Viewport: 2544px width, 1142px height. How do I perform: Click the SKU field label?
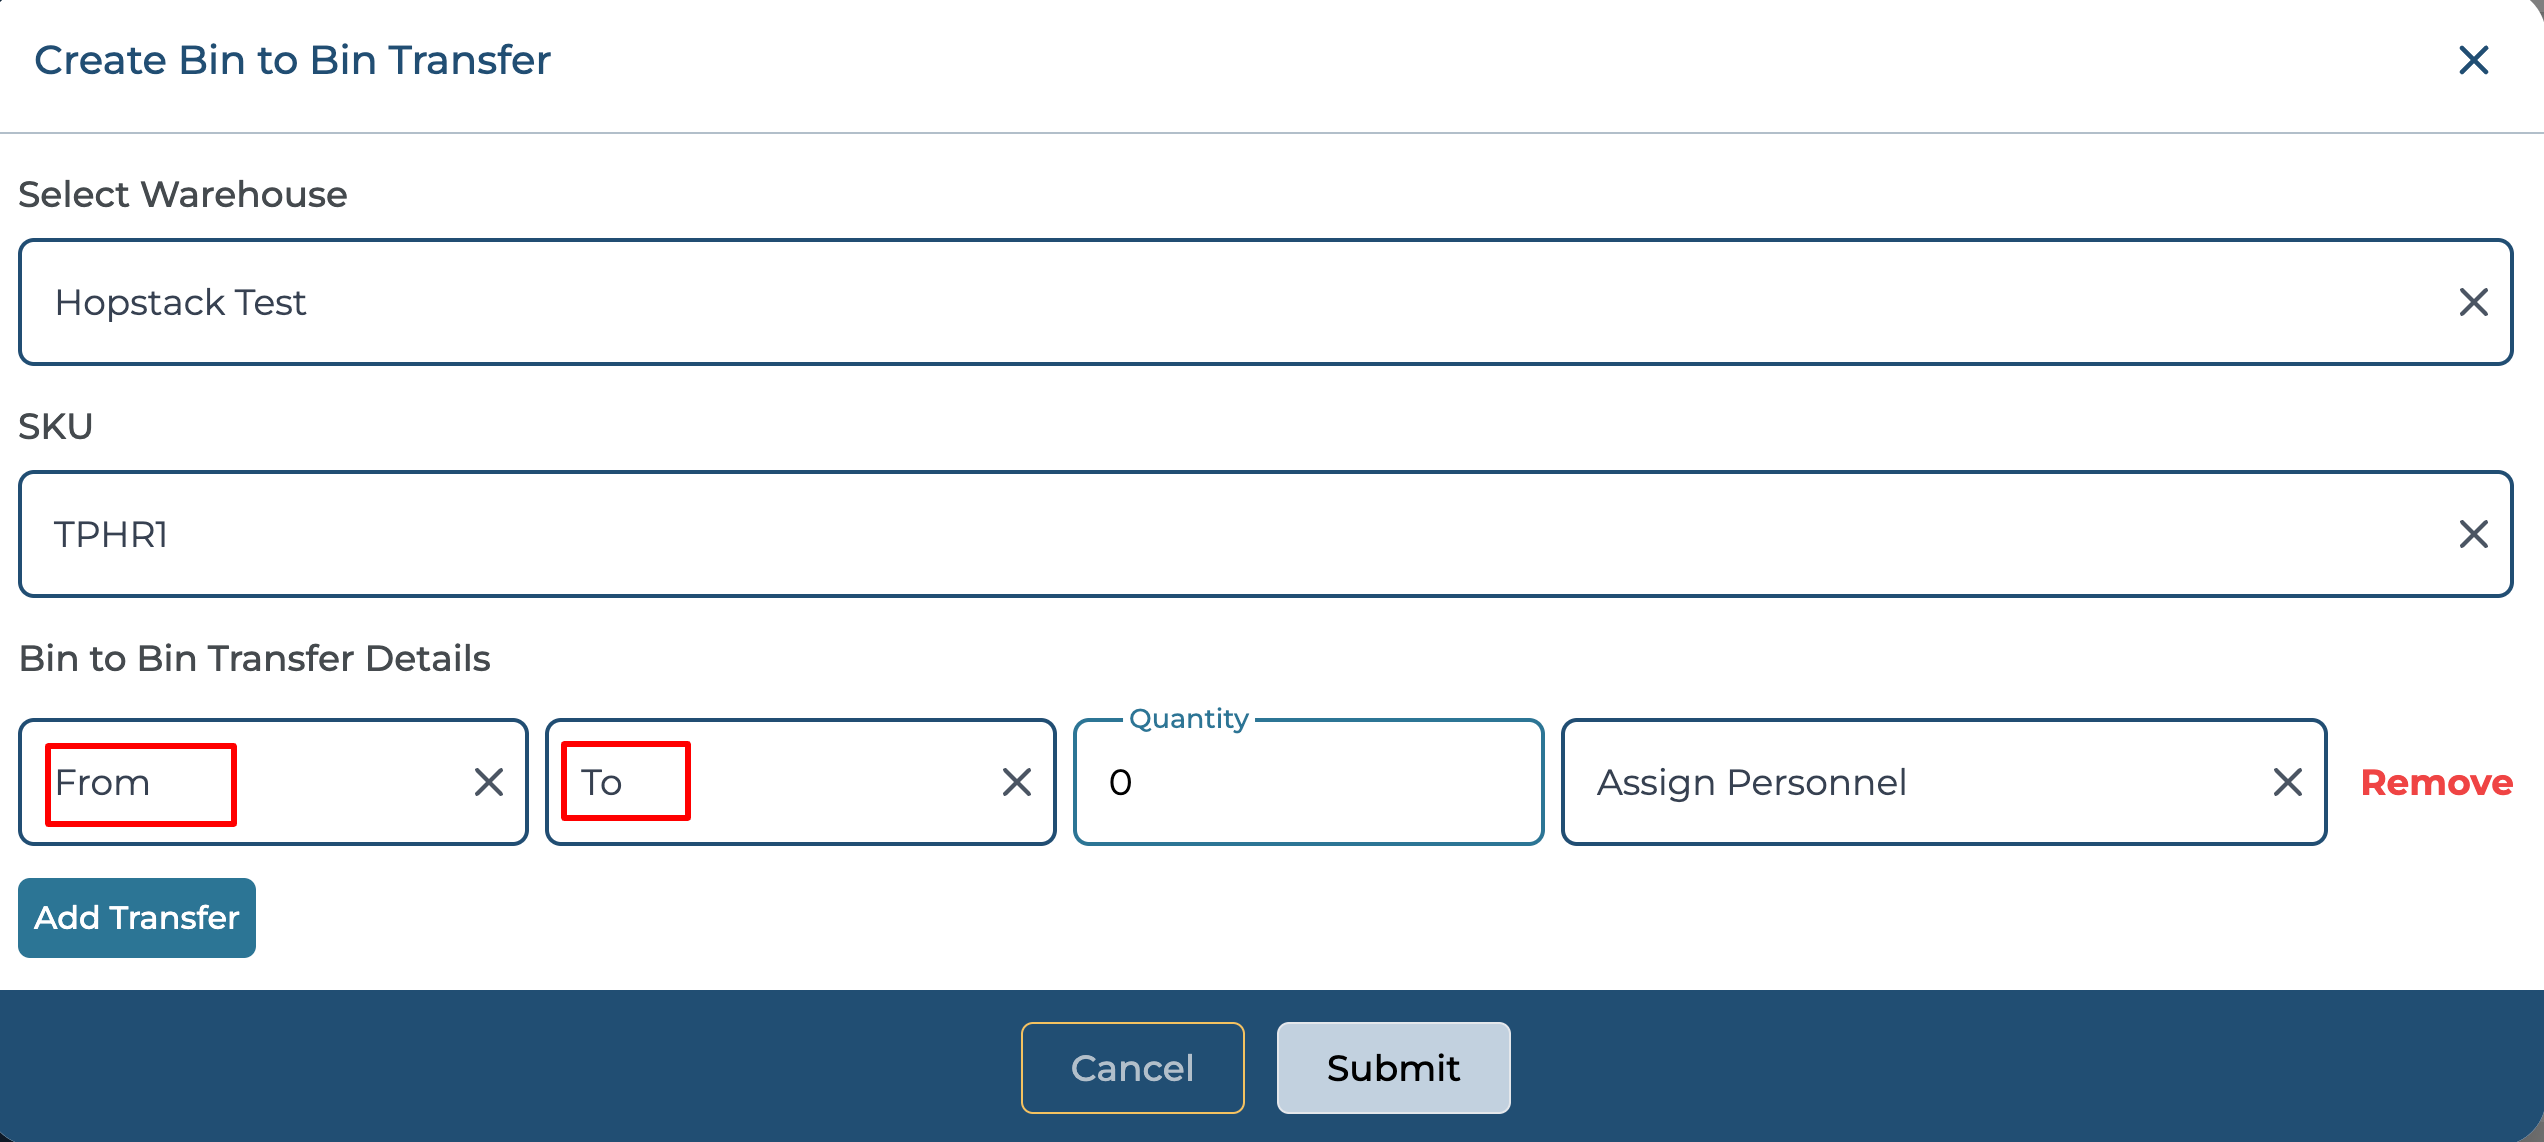56,426
